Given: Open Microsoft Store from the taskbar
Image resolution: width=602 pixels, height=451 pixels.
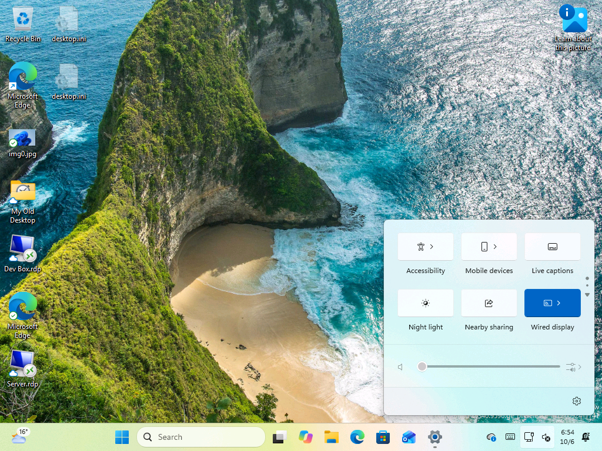Looking at the screenshot, I should point(383,437).
